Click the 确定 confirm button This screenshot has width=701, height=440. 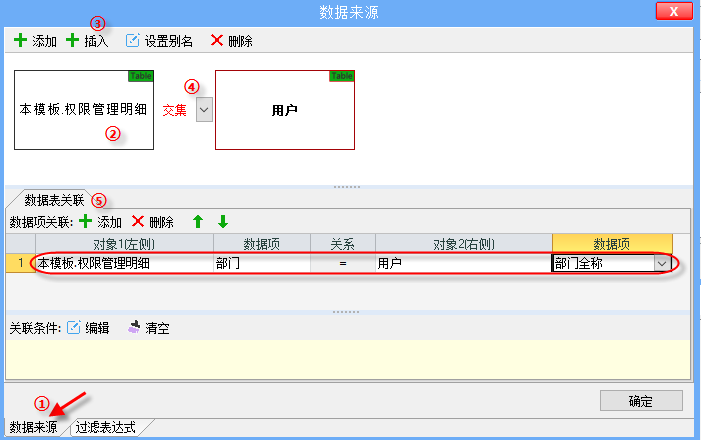coord(641,401)
